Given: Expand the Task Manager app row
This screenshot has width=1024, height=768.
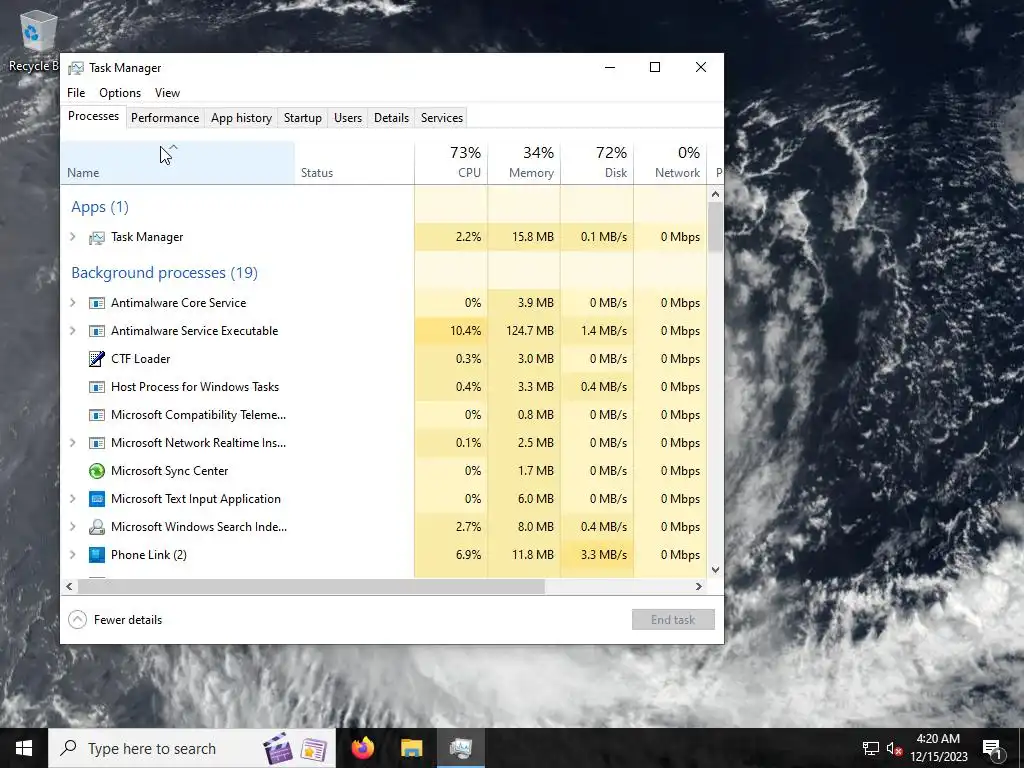Looking at the screenshot, I should [x=72, y=237].
